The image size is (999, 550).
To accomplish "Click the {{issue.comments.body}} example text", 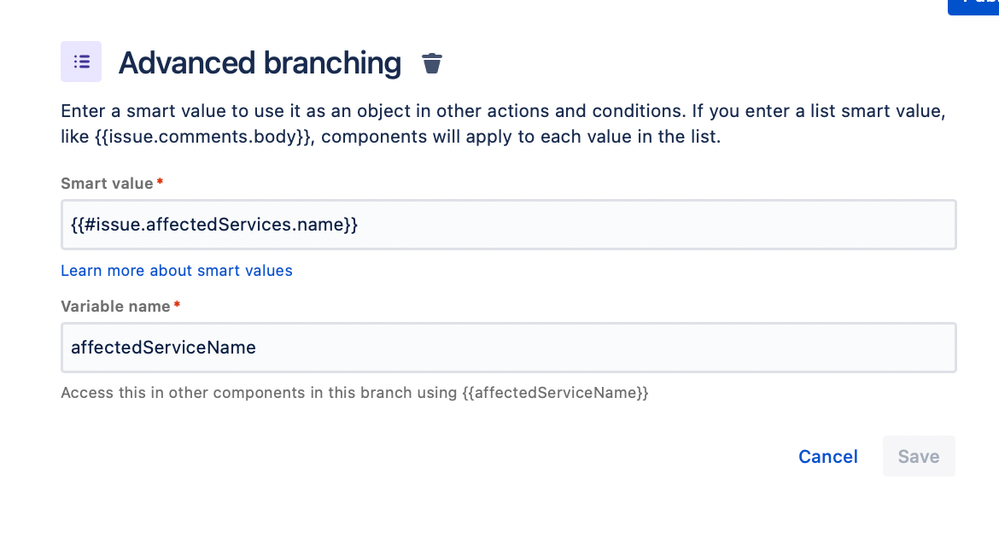I will pos(204,137).
